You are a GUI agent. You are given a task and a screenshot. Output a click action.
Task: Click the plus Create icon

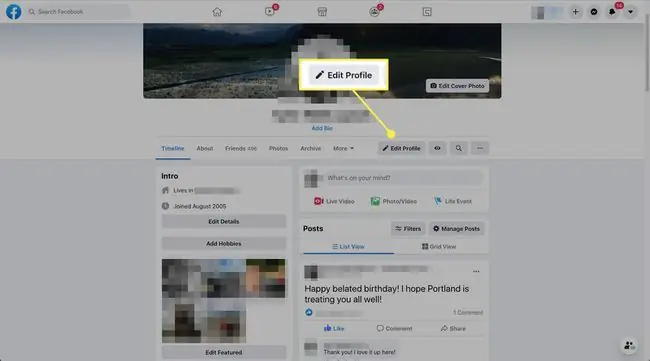[x=575, y=12]
